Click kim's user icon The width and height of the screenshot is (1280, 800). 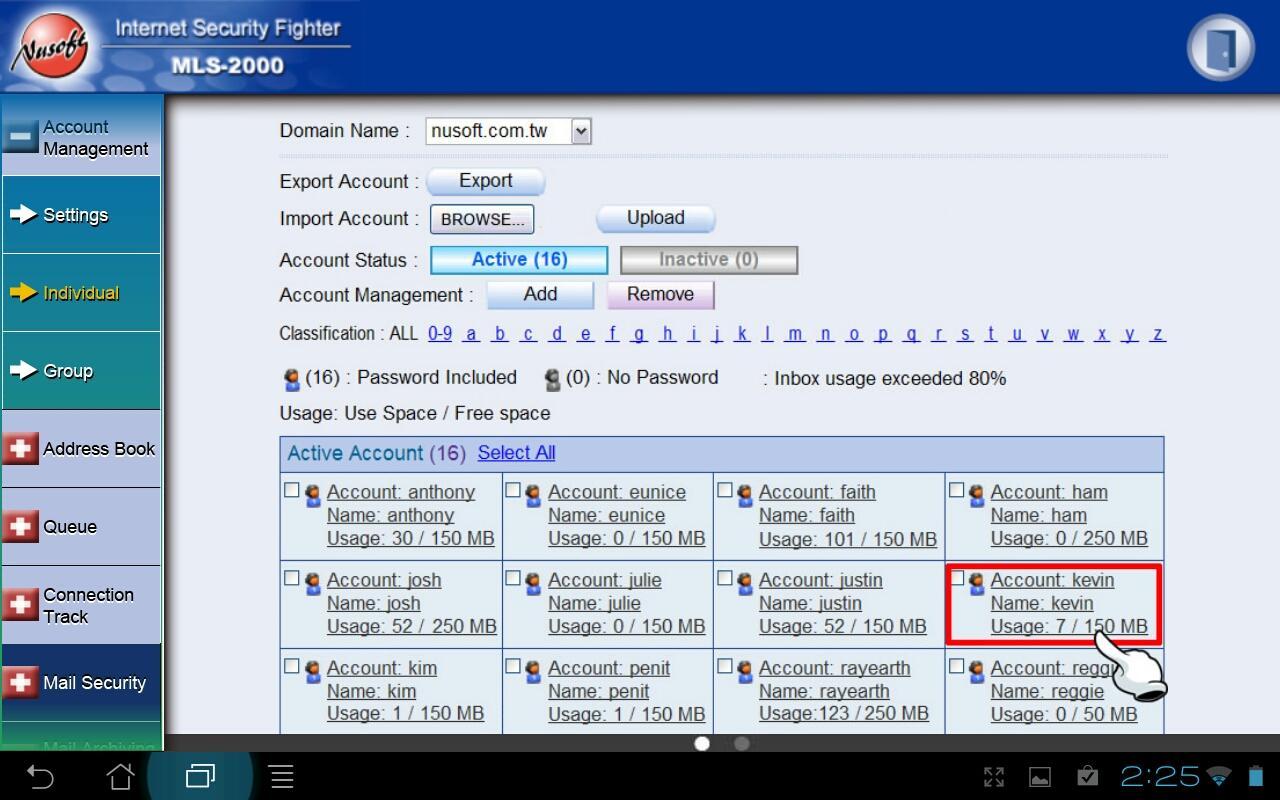[x=312, y=672]
